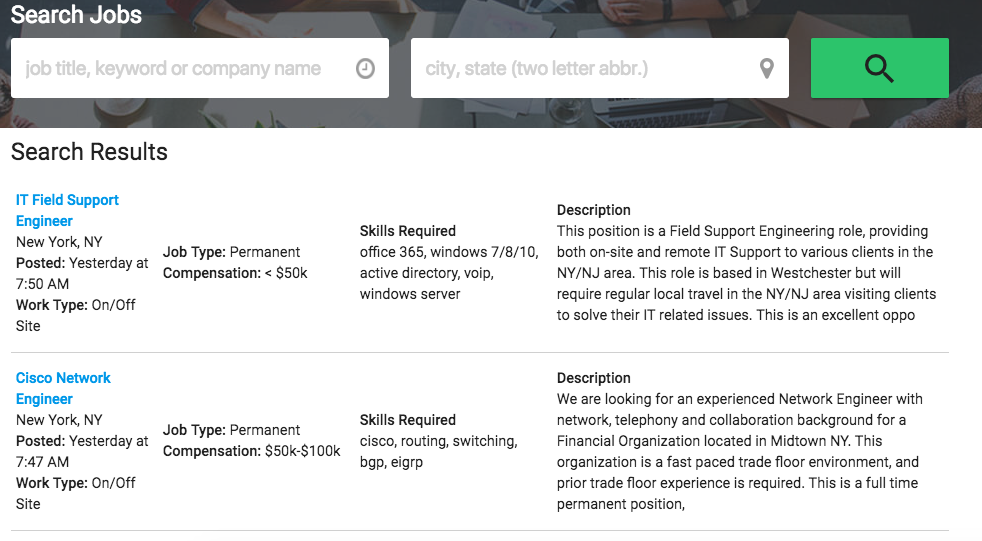This screenshot has width=982, height=541.
Task: Click the location pin icon
Action: [766, 69]
